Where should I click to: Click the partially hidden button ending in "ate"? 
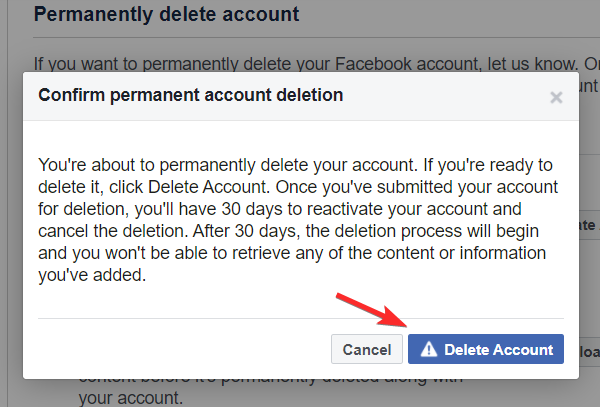pos(588,226)
